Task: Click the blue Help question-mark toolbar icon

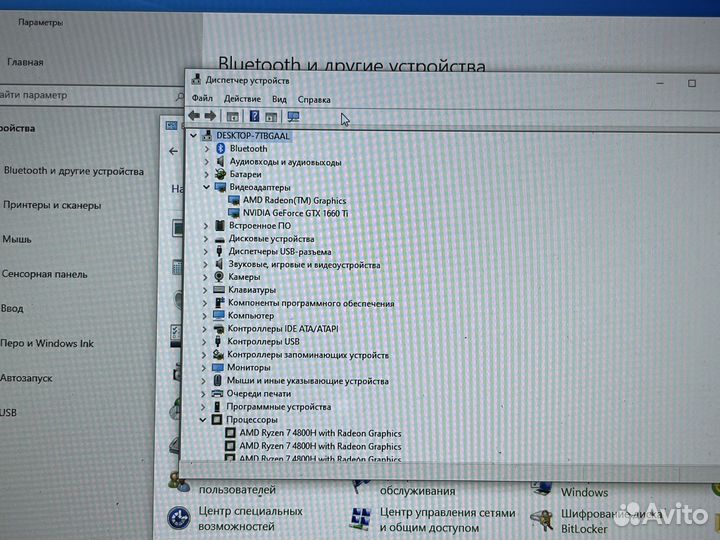Action: 254,116
